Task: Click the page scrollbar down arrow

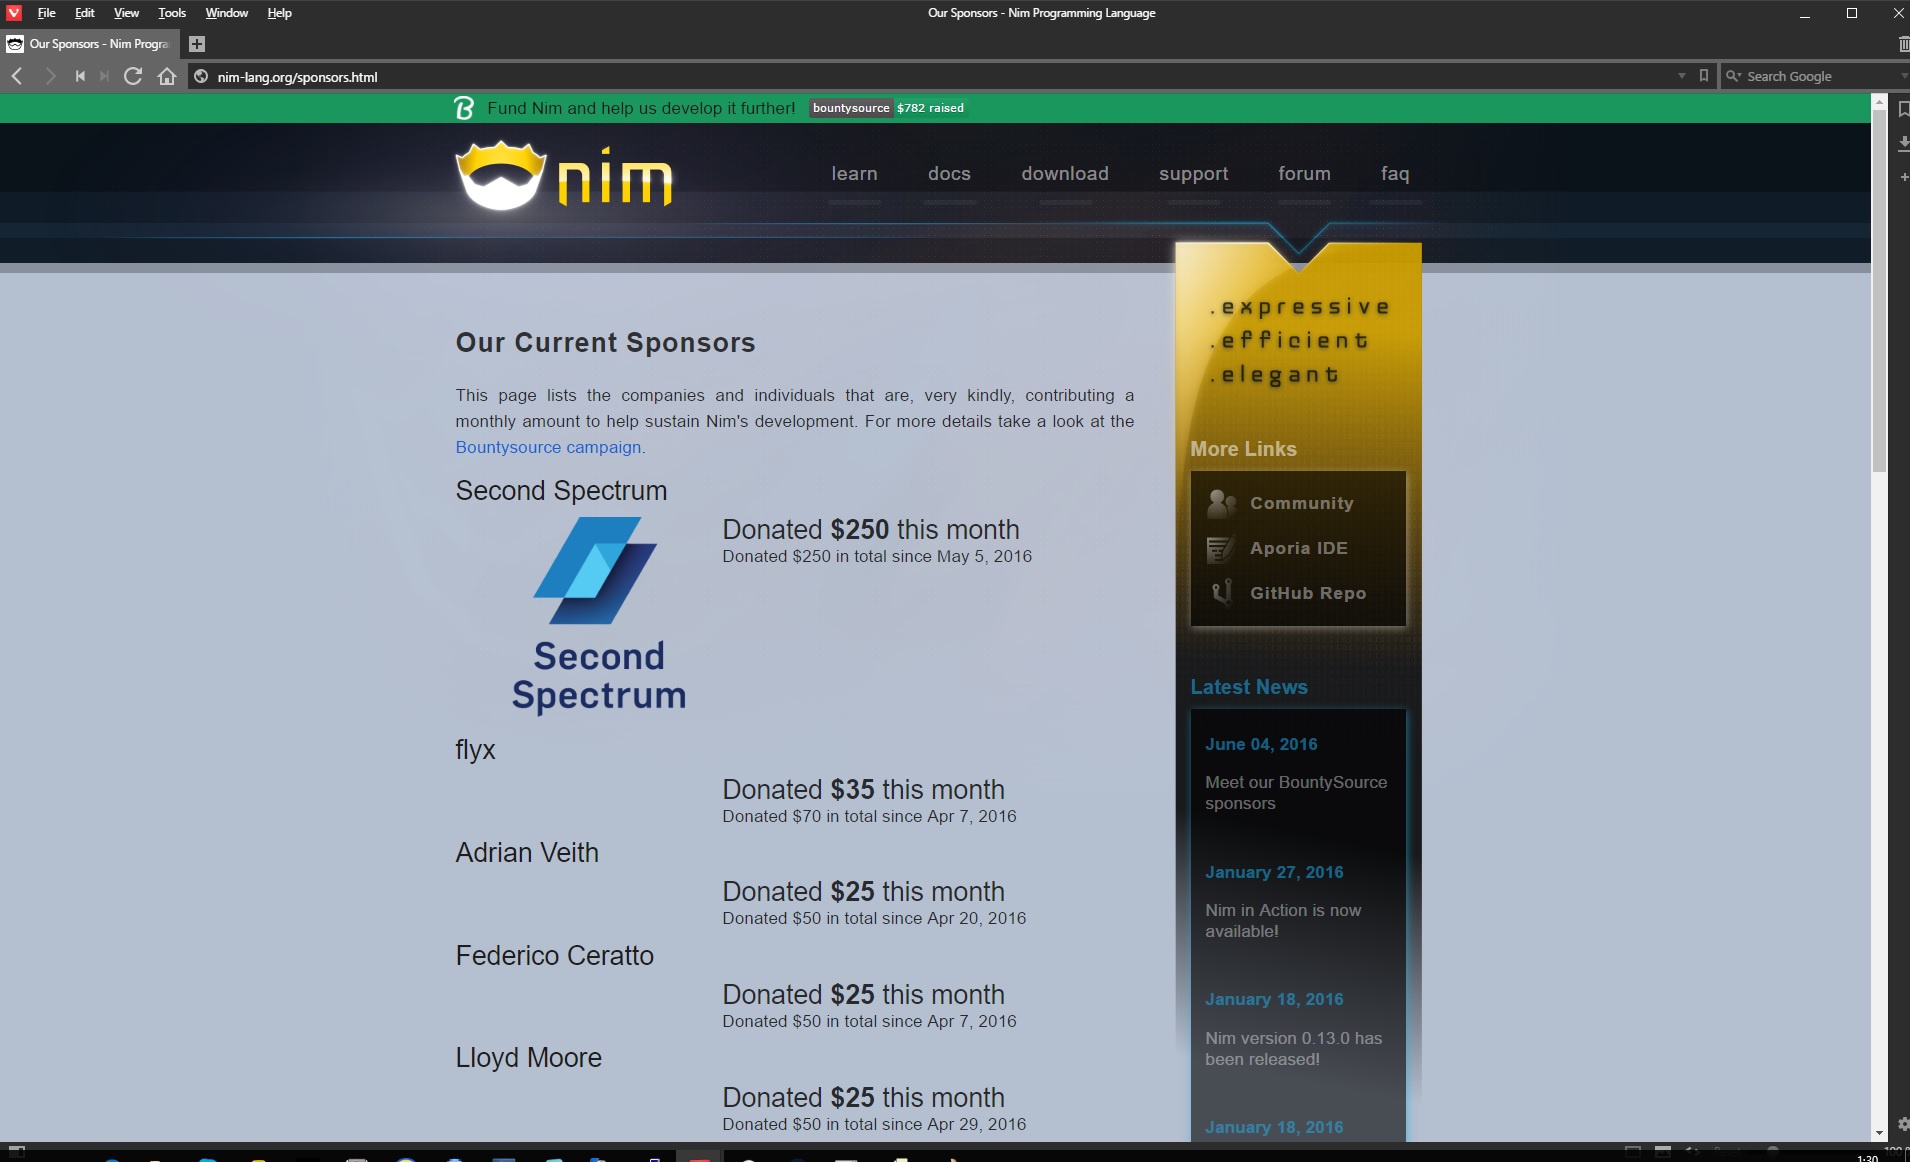Action: [1879, 1133]
